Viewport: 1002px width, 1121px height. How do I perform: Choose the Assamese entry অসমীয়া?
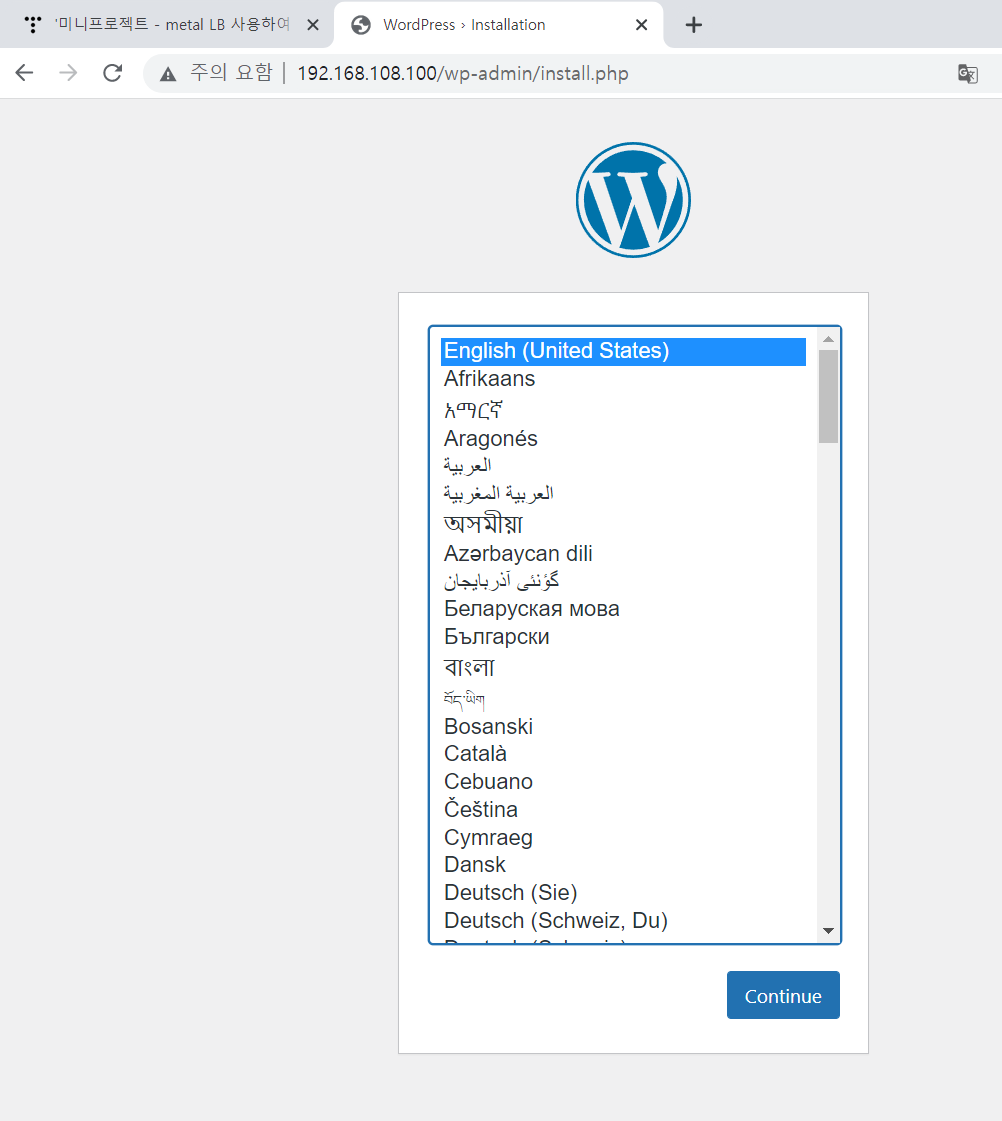coord(623,523)
